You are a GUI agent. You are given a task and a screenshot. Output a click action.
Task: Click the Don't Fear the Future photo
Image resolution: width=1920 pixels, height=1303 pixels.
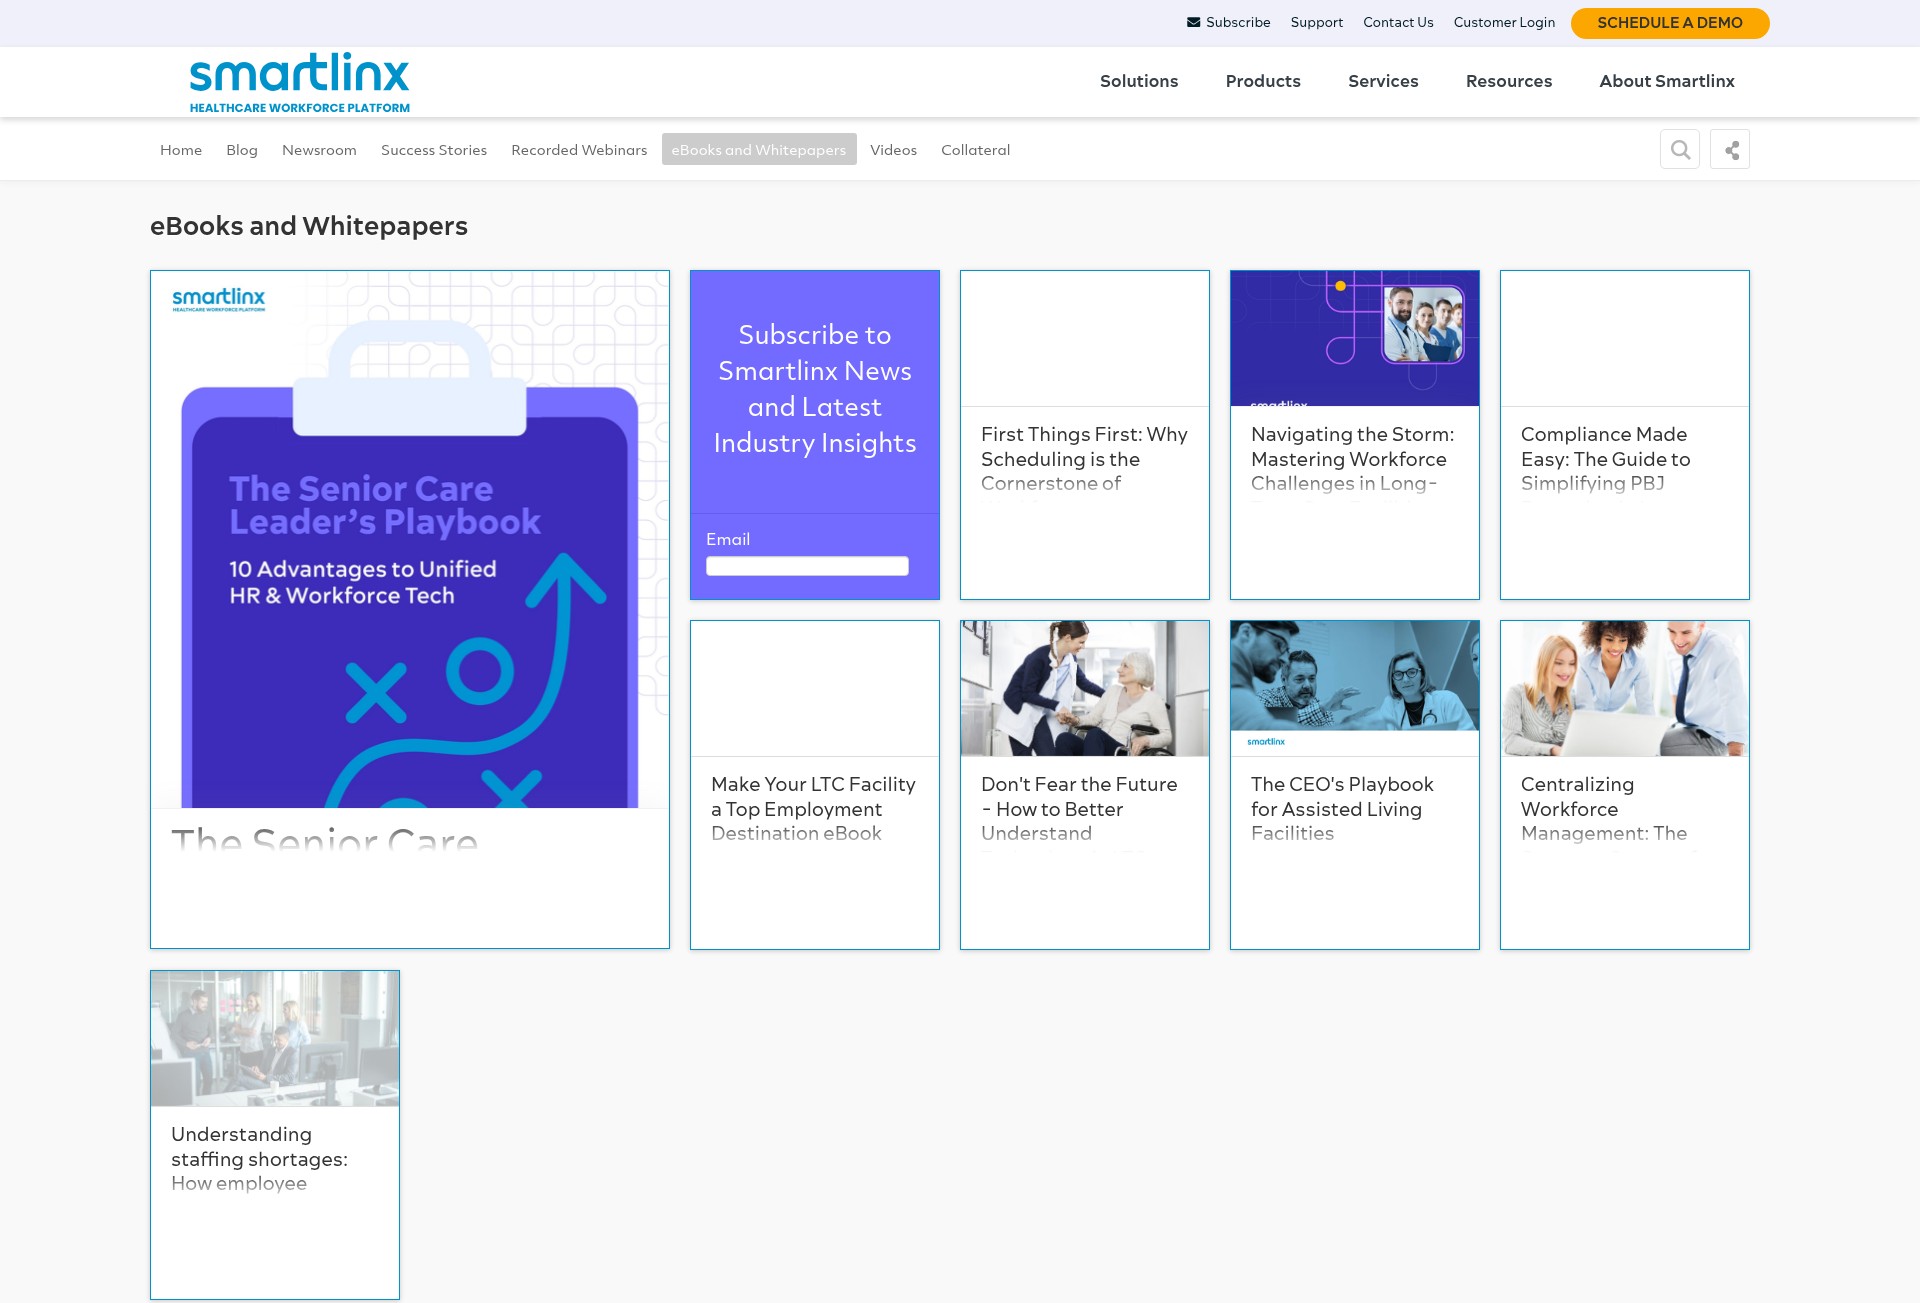tap(1085, 688)
